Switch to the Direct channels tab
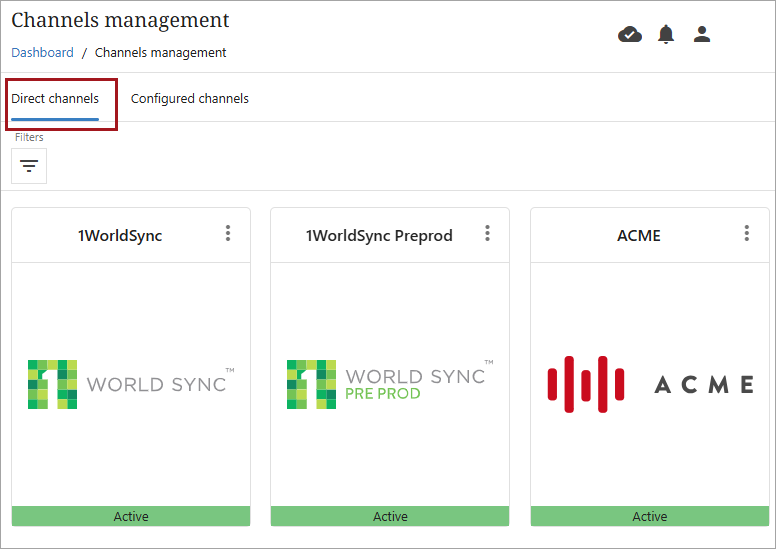This screenshot has height=549, width=776. coord(55,99)
